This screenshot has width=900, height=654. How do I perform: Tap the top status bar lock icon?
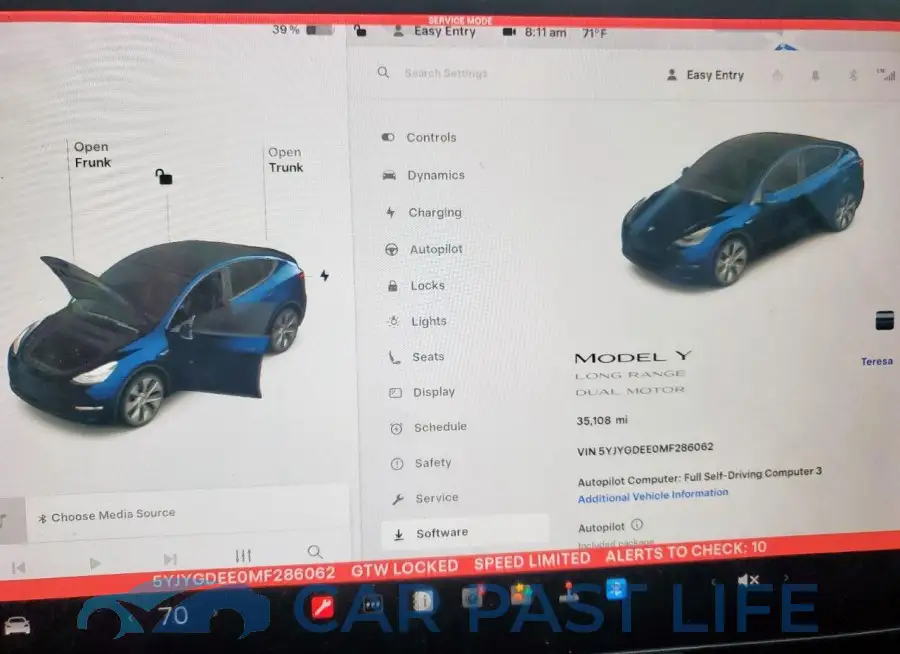click(360, 31)
